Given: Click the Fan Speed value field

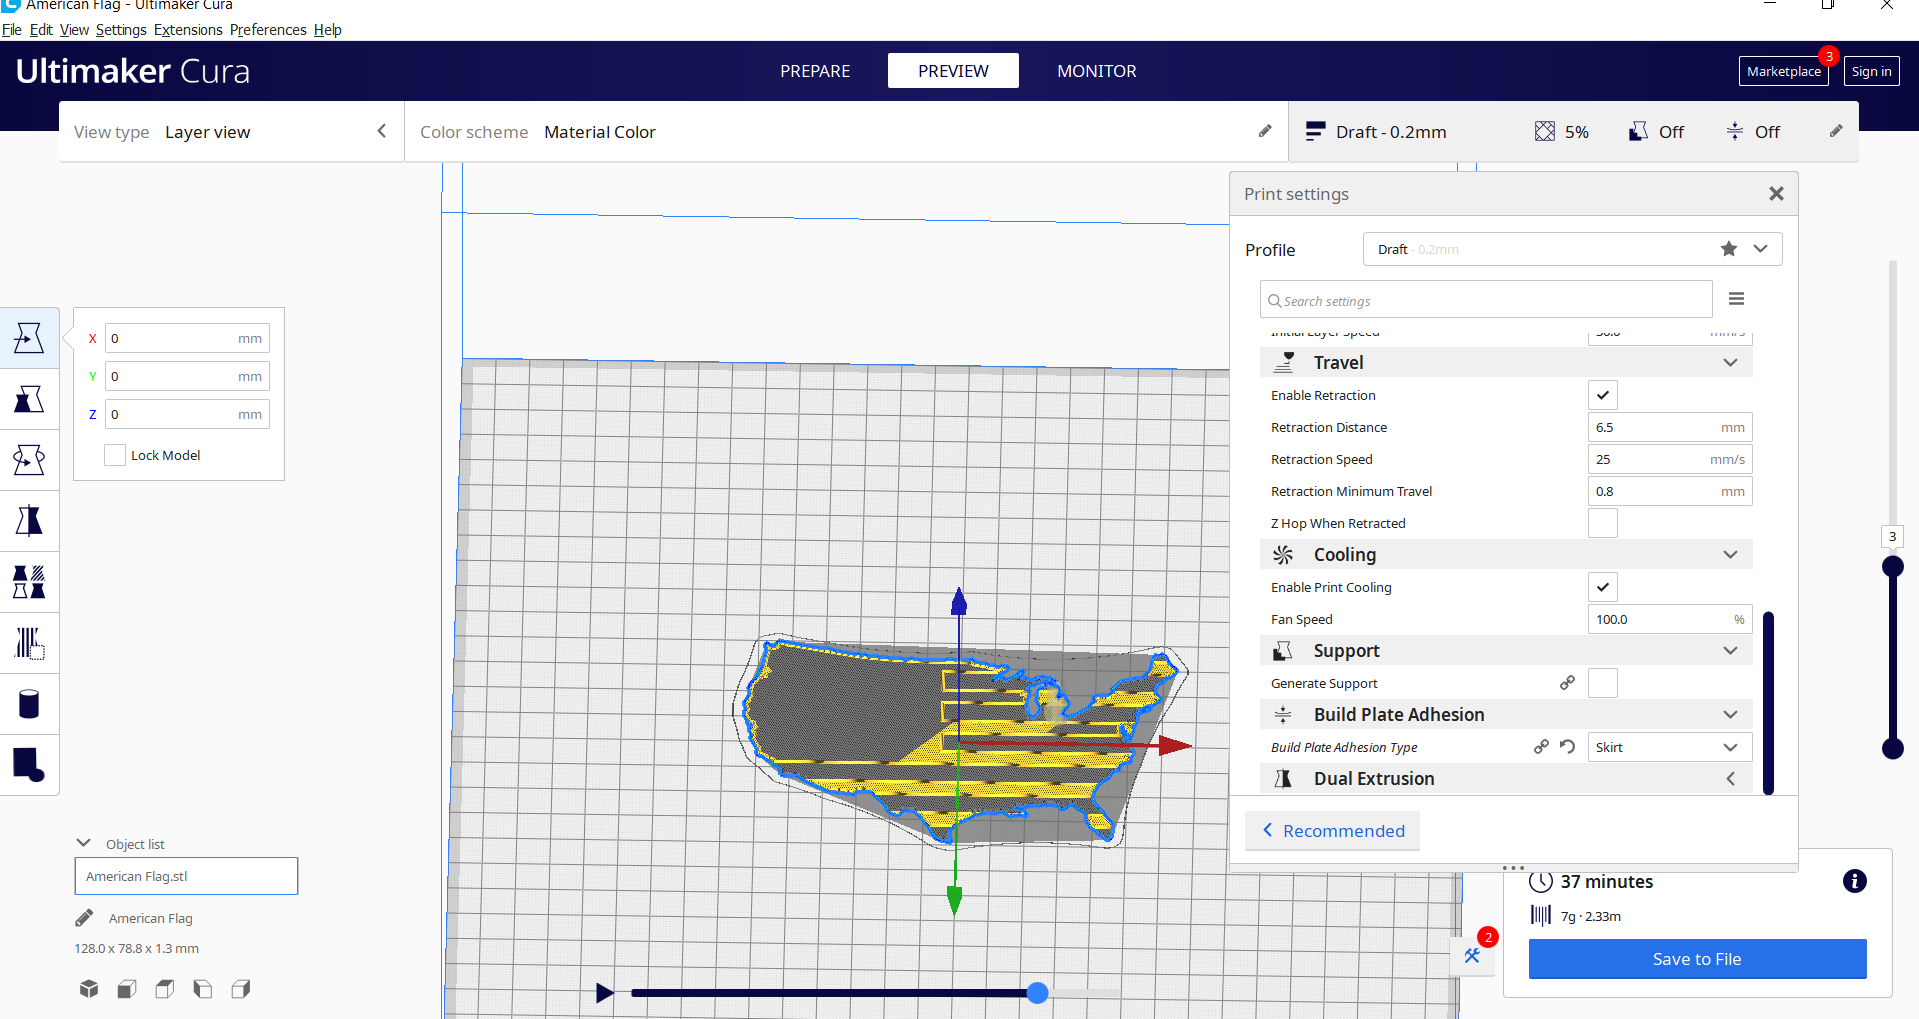Looking at the screenshot, I should point(1670,619).
